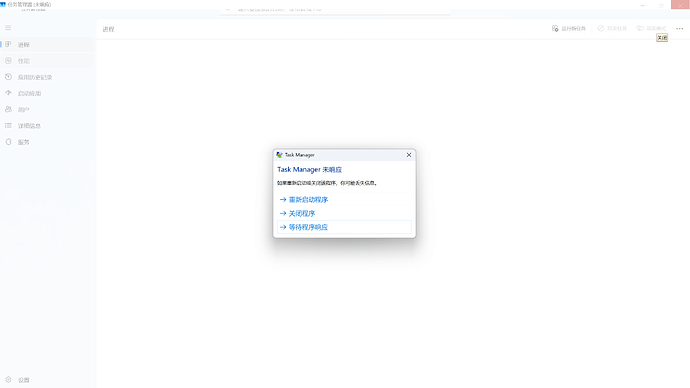The image size is (690, 388).
Task: Open 设置 (Settings) at sidebar bottom
Action: click(47, 380)
